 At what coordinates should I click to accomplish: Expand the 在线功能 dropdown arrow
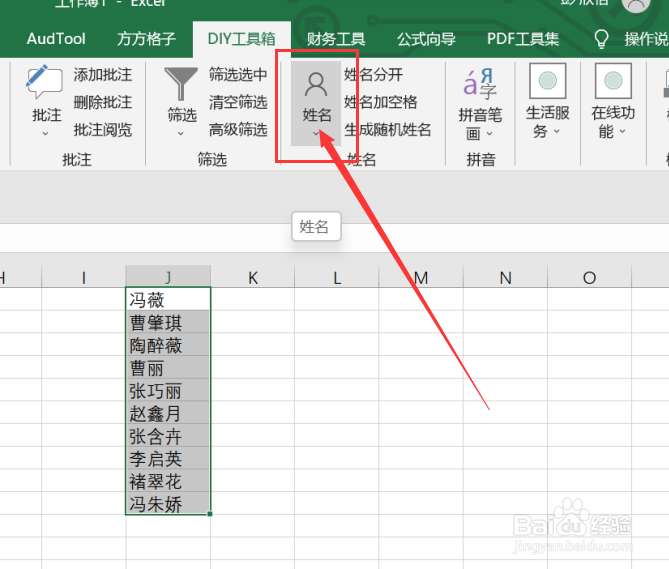(x=622, y=131)
